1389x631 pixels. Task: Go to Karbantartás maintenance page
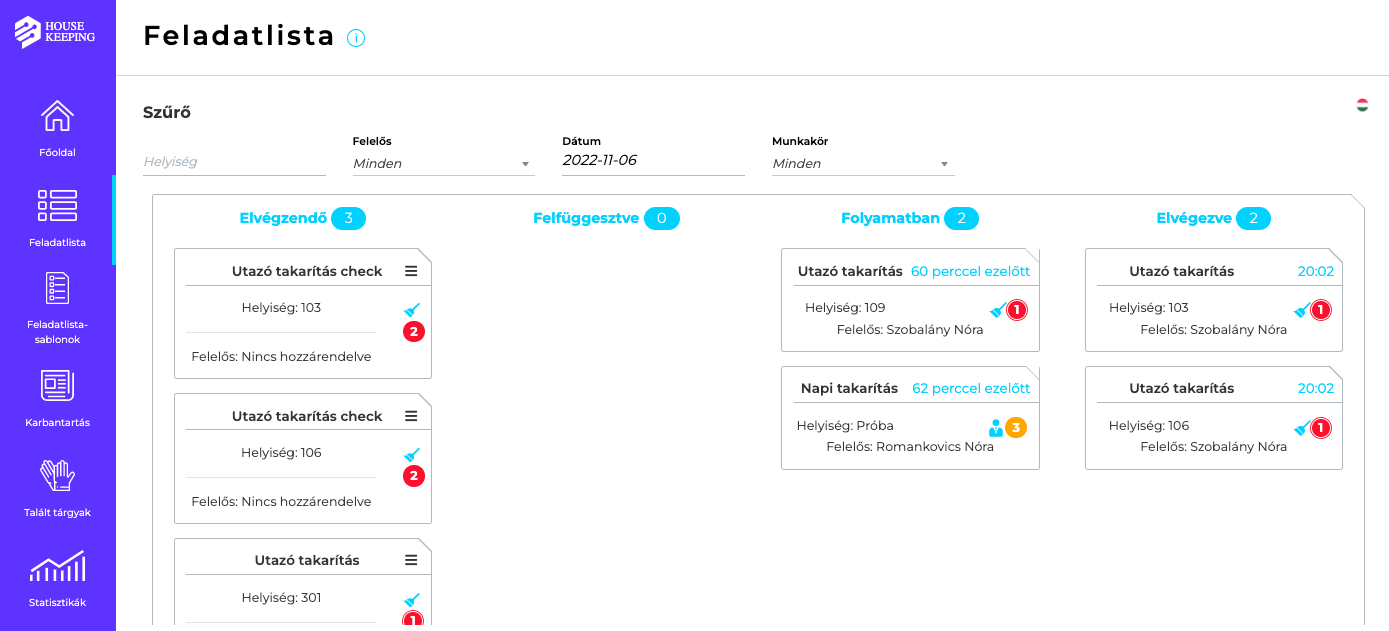click(x=57, y=386)
